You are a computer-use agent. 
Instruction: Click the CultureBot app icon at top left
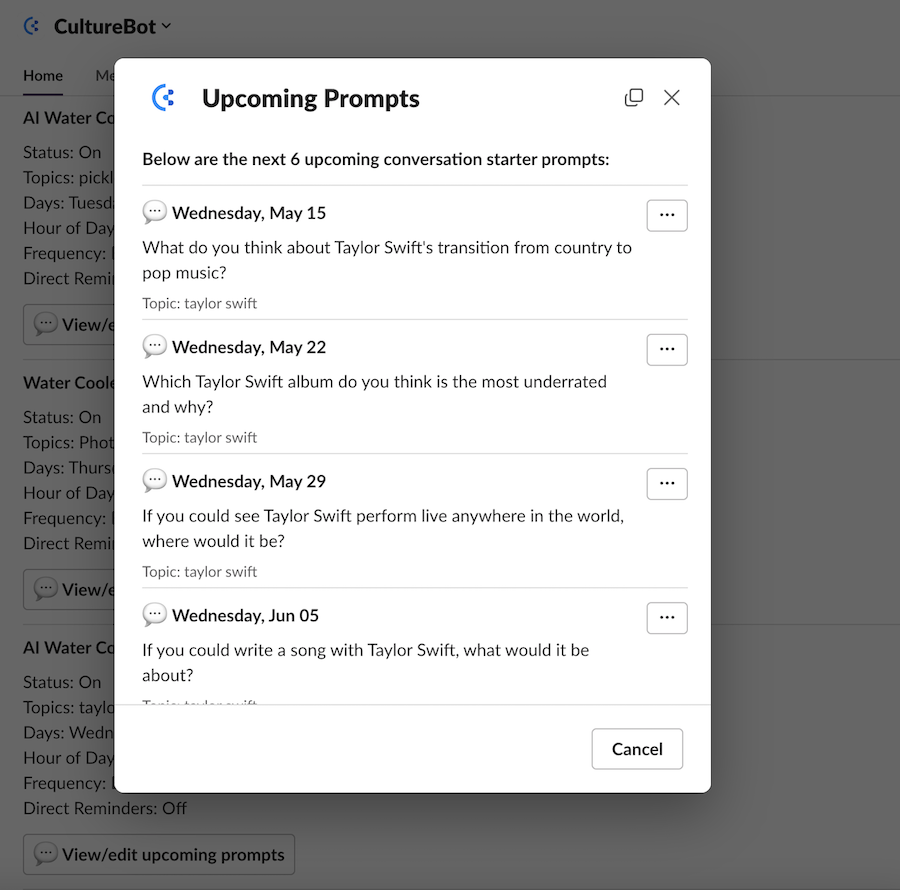(32, 26)
